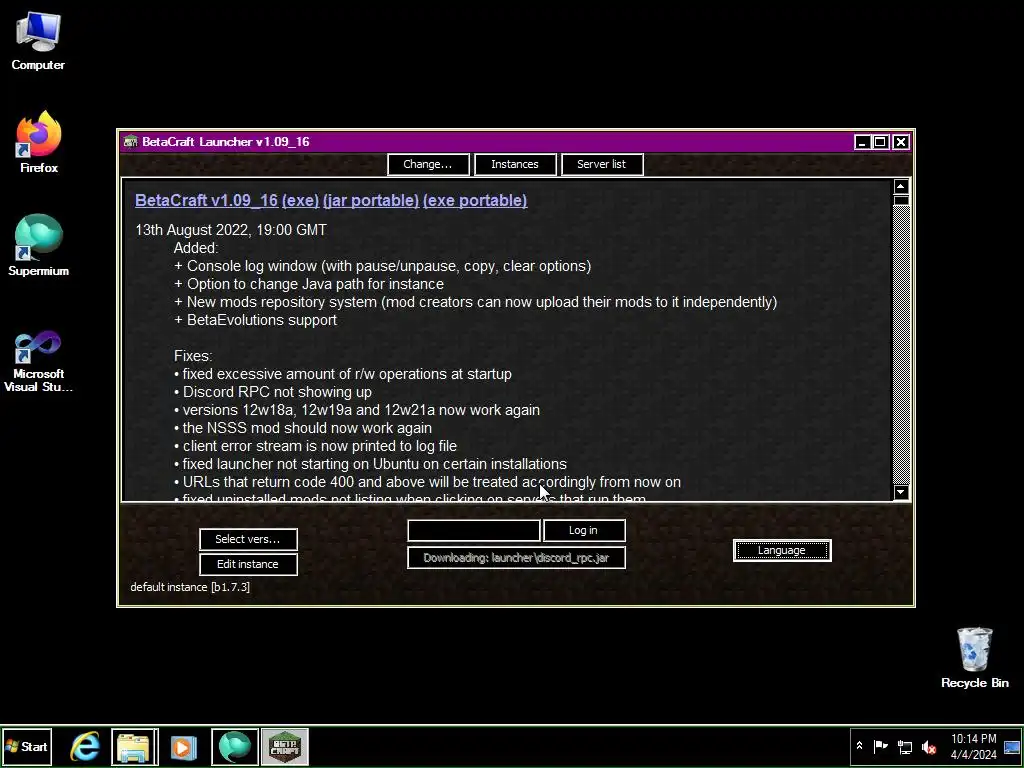Click '+ New mods repository system' line
1024x768 pixels.
tap(475, 302)
